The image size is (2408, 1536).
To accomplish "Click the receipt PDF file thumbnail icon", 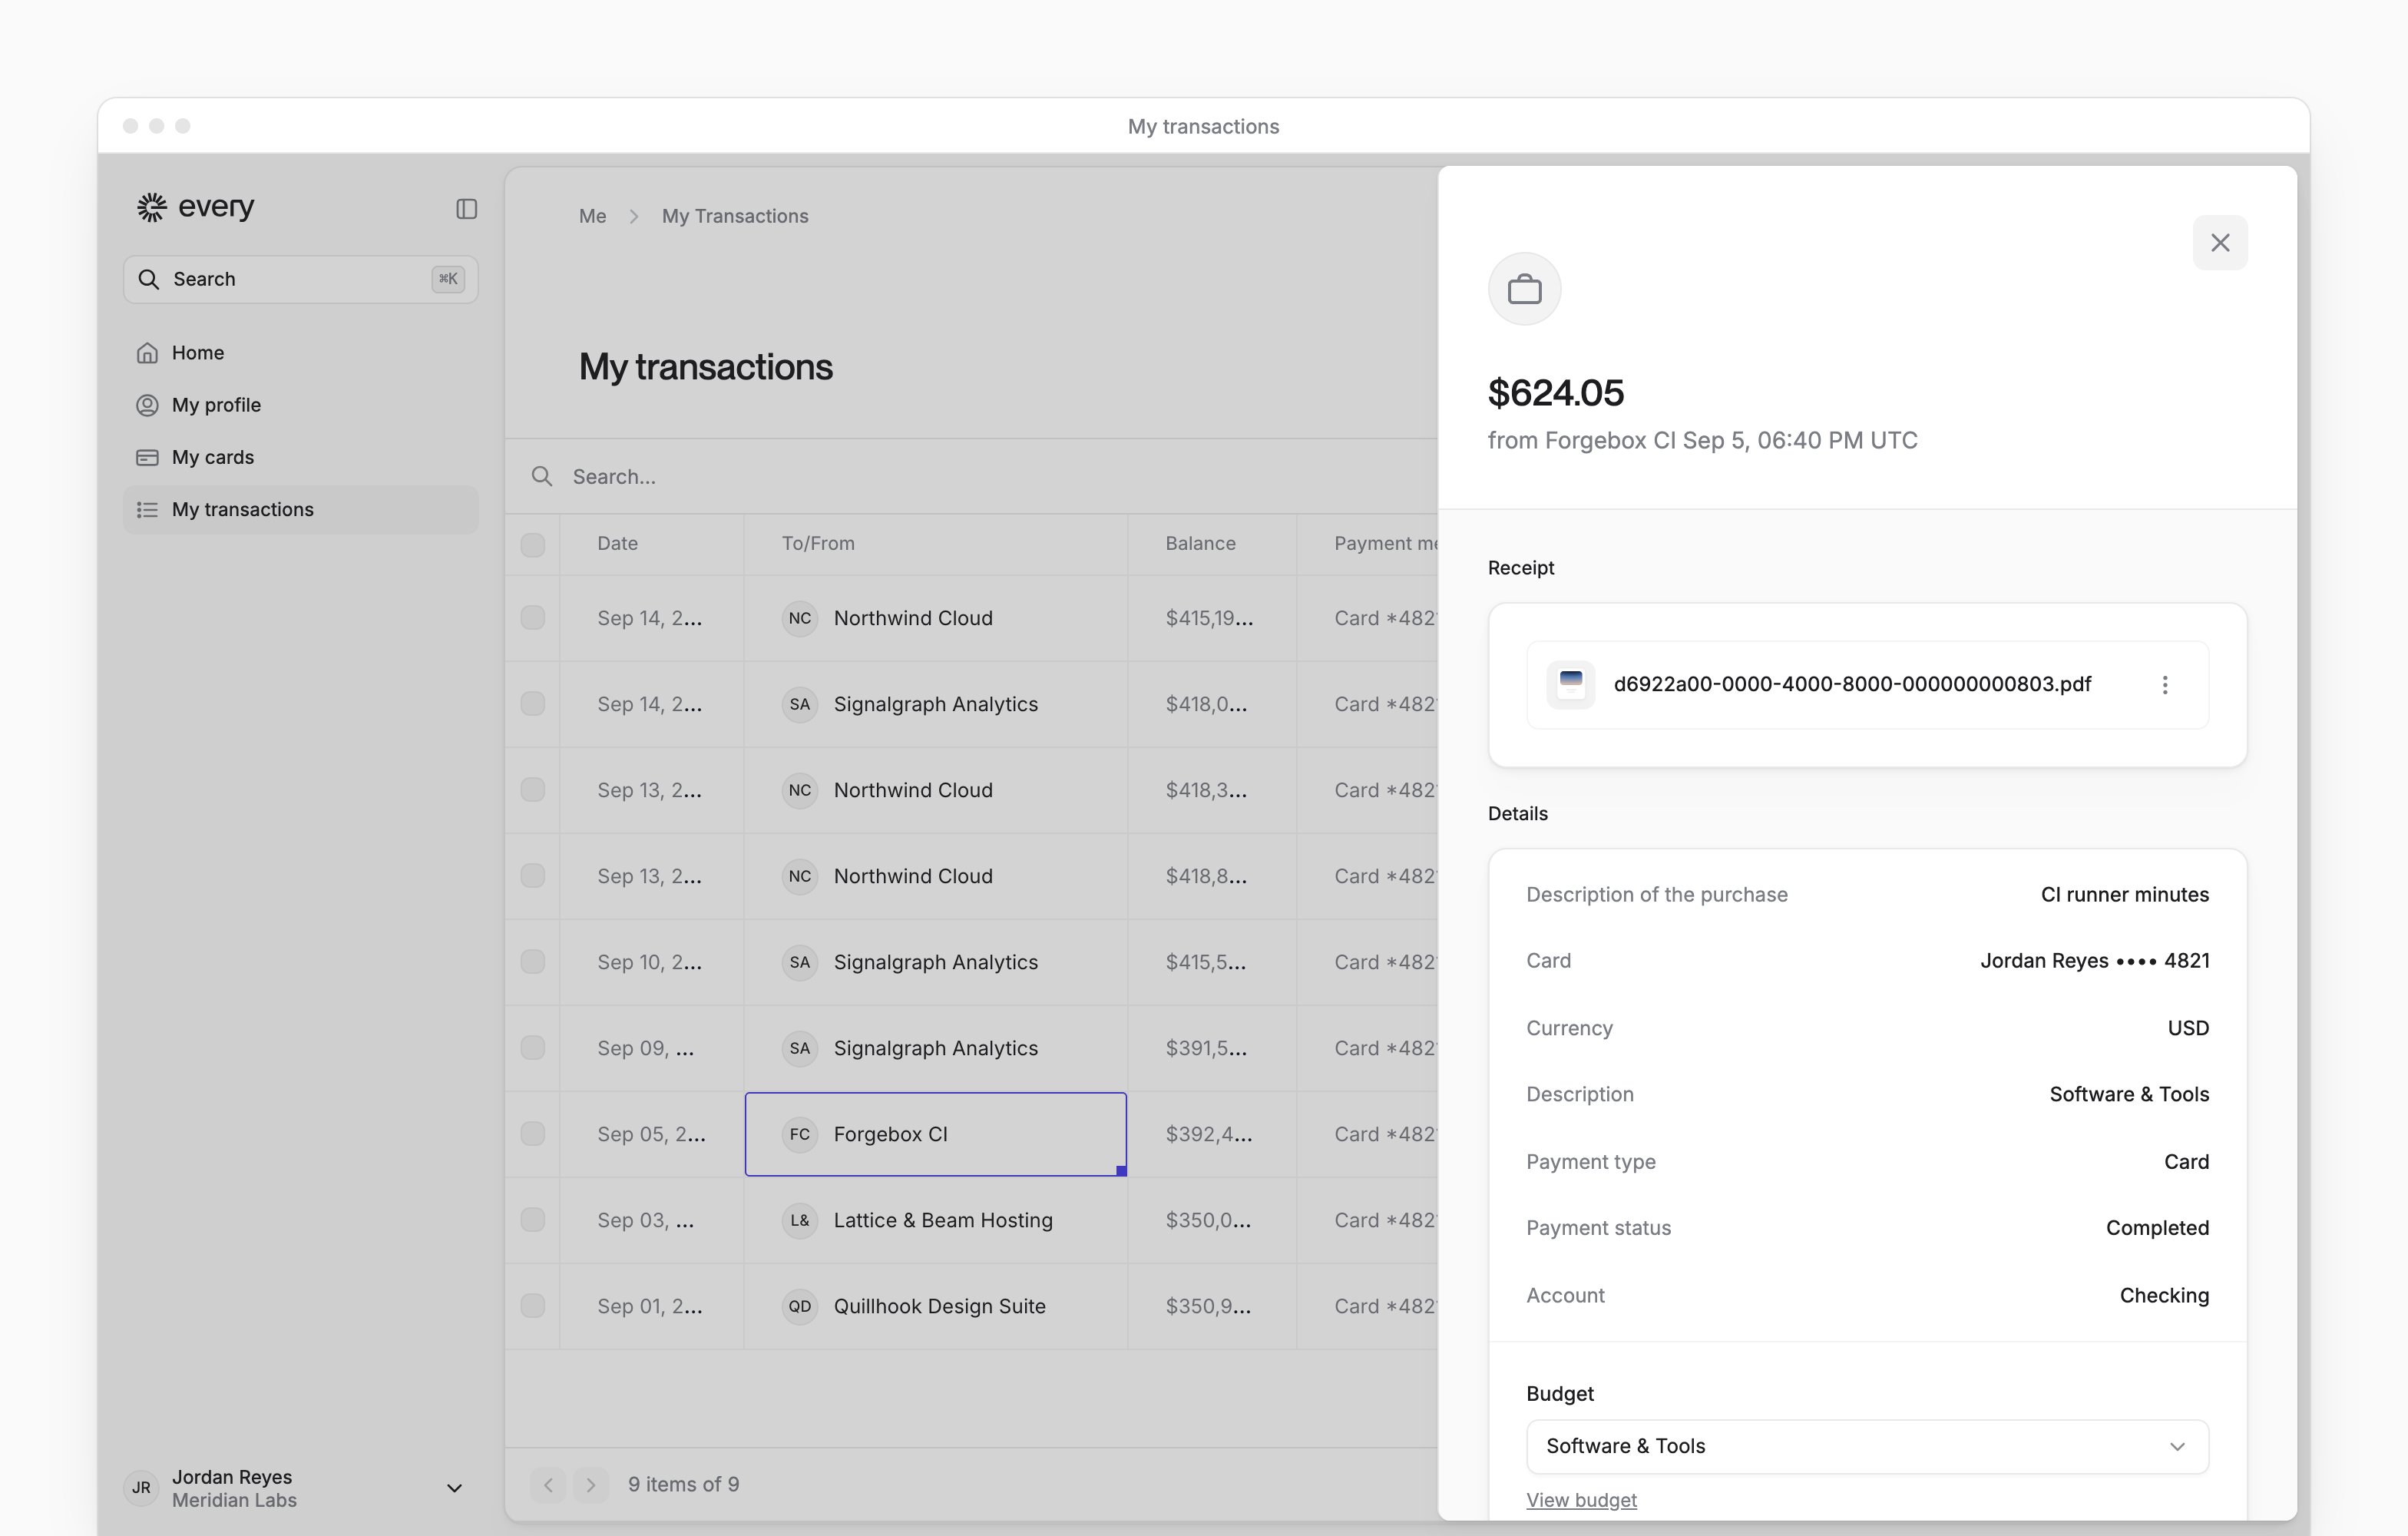I will coord(1570,684).
